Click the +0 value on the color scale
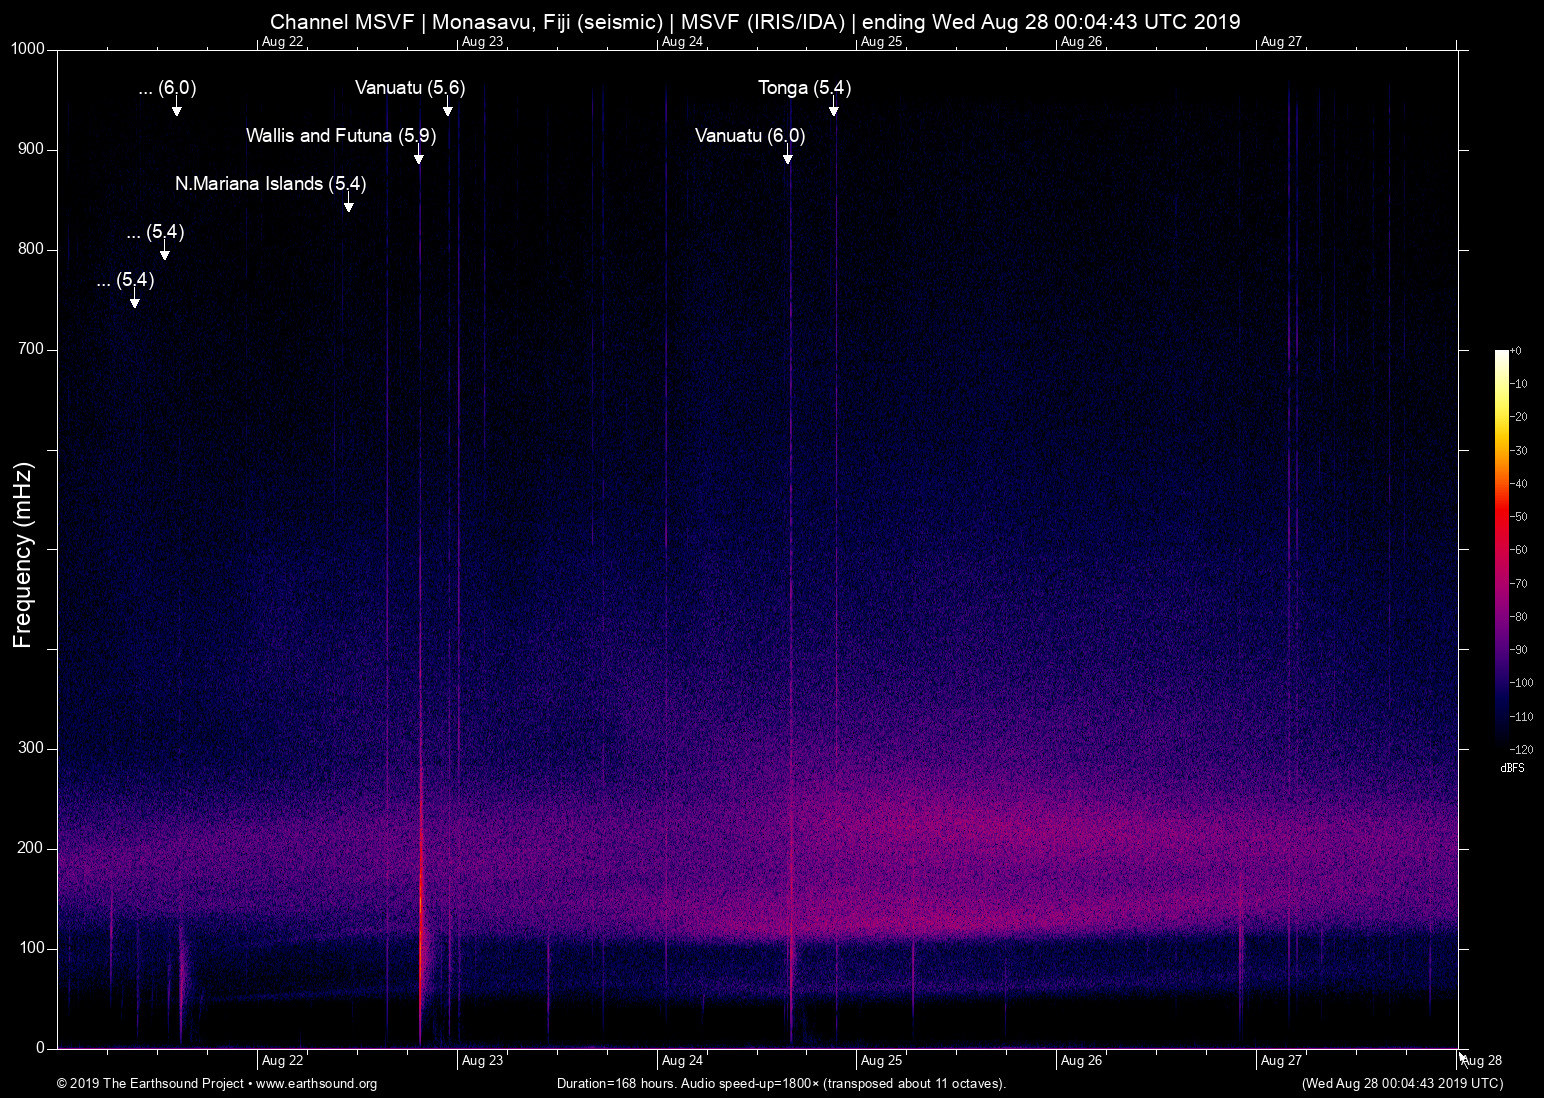 coord(1516,351)
